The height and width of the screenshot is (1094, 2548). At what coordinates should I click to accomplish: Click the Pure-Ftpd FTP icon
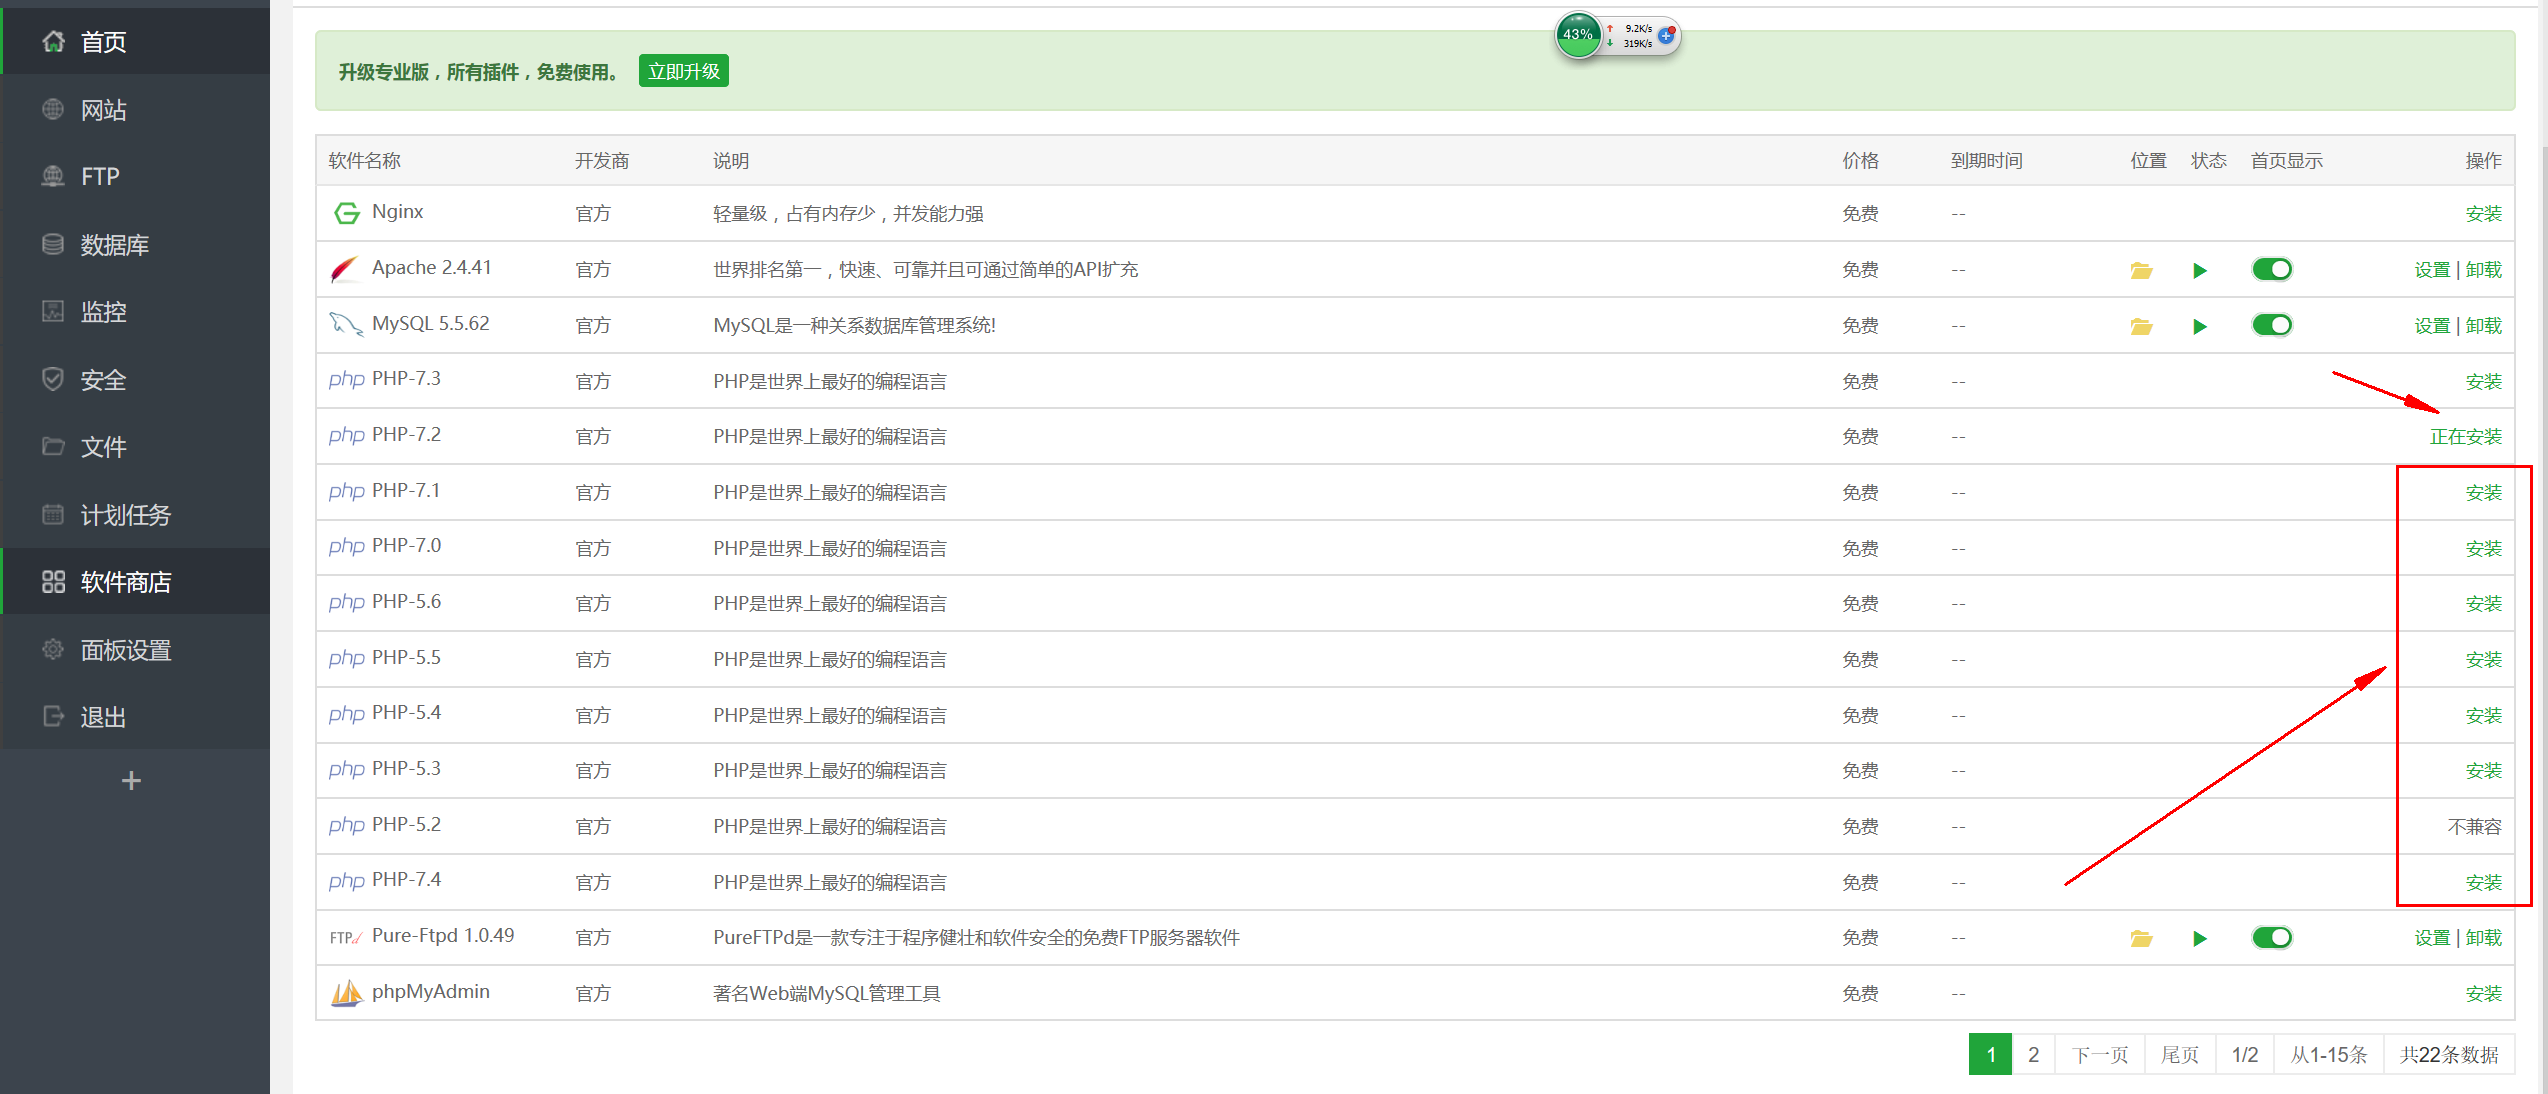(346, 938)
